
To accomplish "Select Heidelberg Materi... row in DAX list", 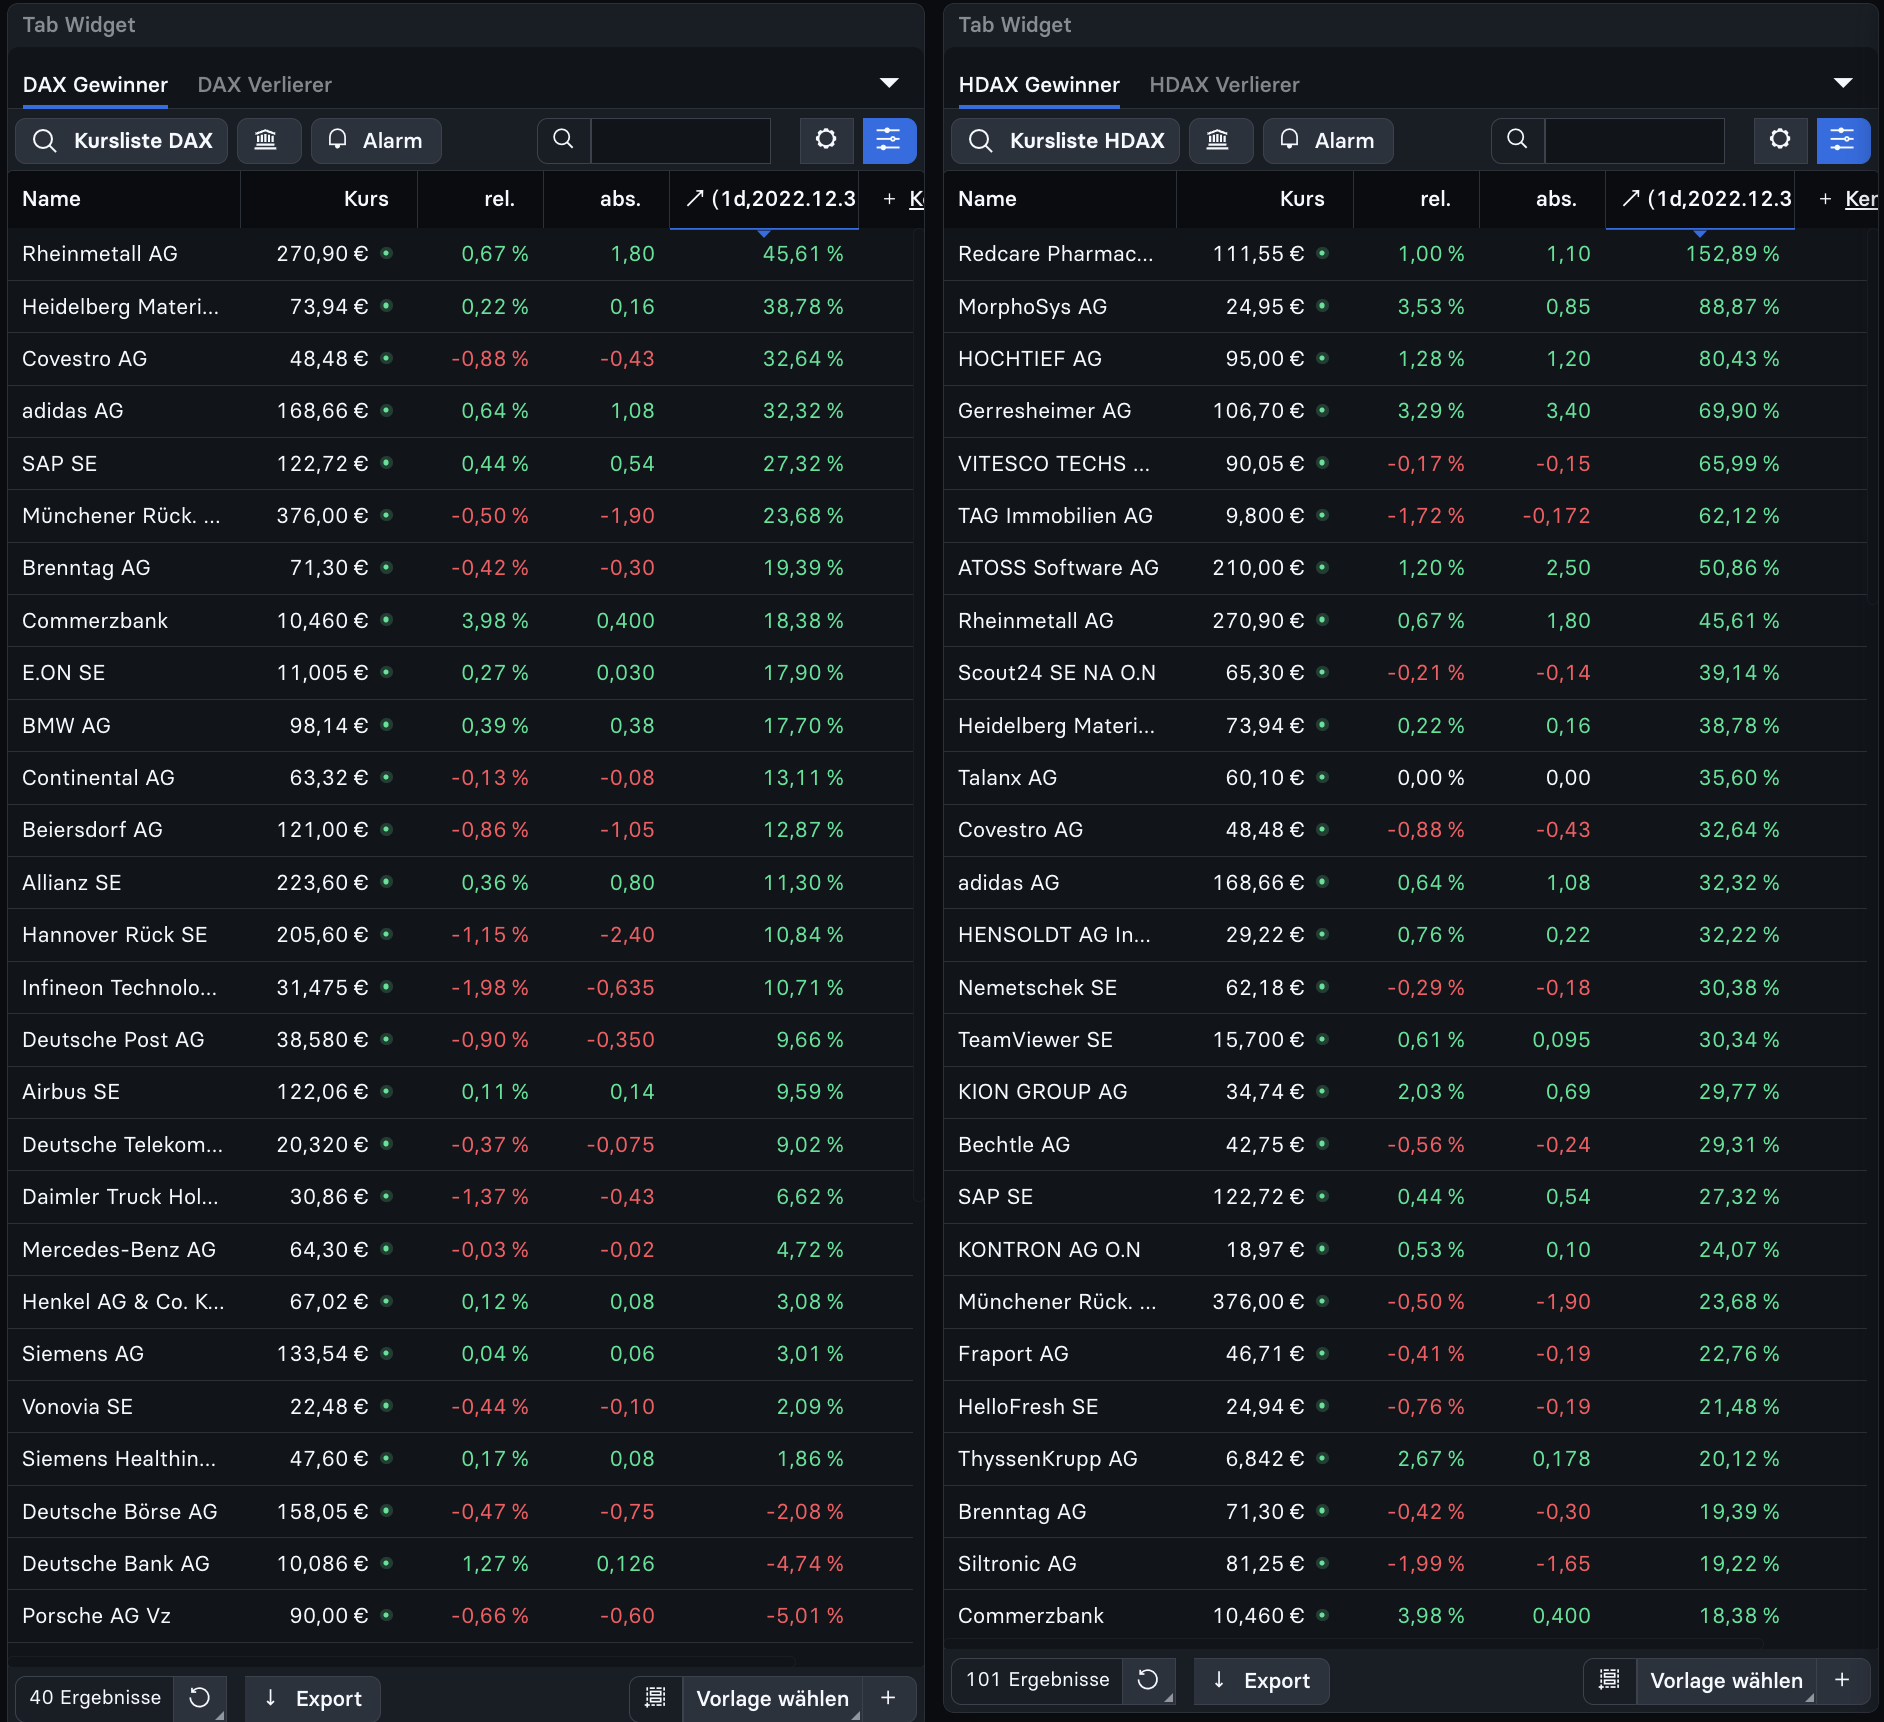I will (461, 307).
